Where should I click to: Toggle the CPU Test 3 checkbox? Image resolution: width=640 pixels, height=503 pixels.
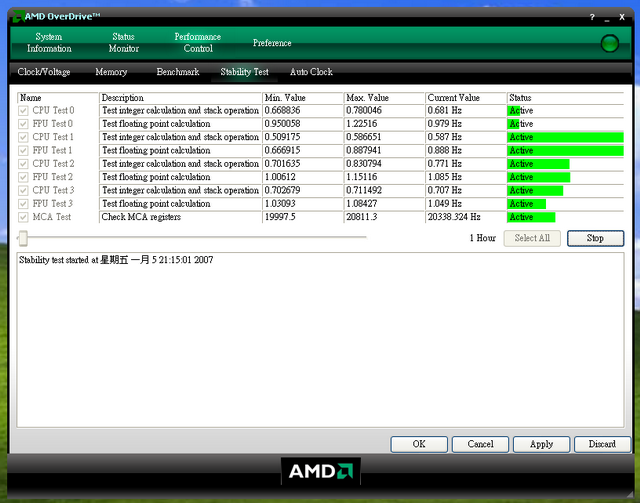coord(23,190)
